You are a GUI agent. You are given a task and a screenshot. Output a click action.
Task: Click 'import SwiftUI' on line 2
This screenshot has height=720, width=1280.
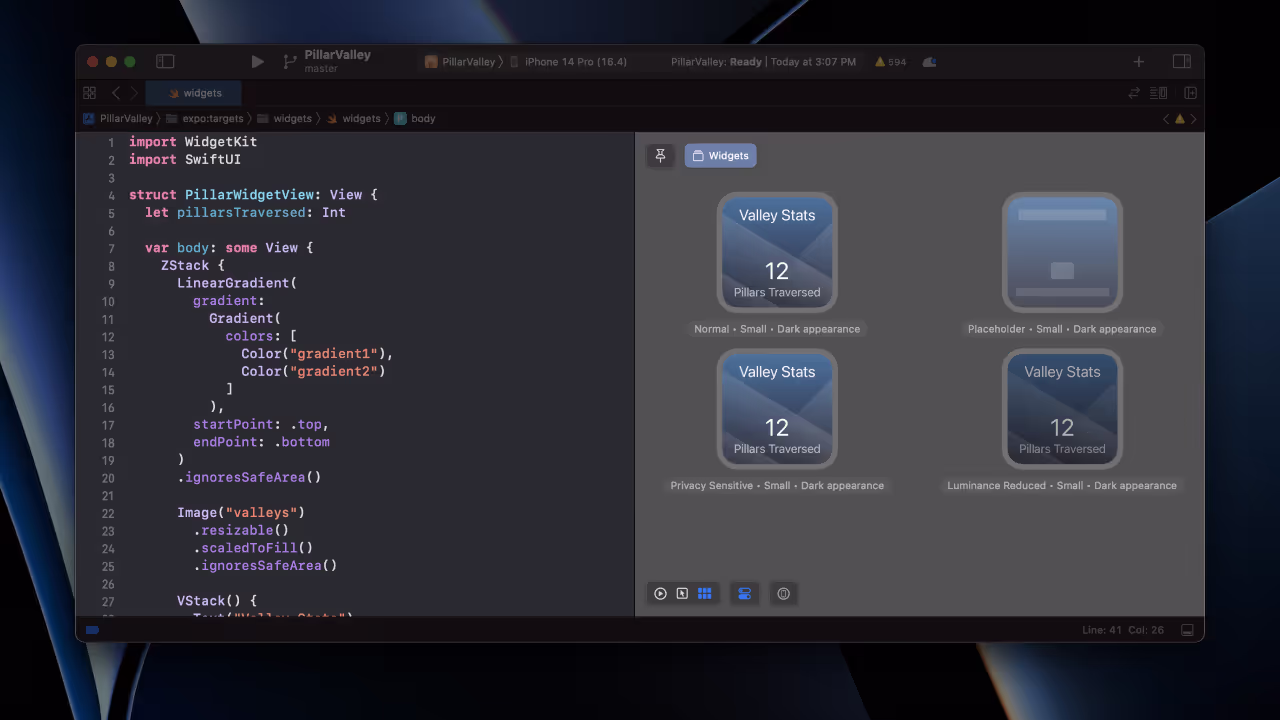pos(185,159)
